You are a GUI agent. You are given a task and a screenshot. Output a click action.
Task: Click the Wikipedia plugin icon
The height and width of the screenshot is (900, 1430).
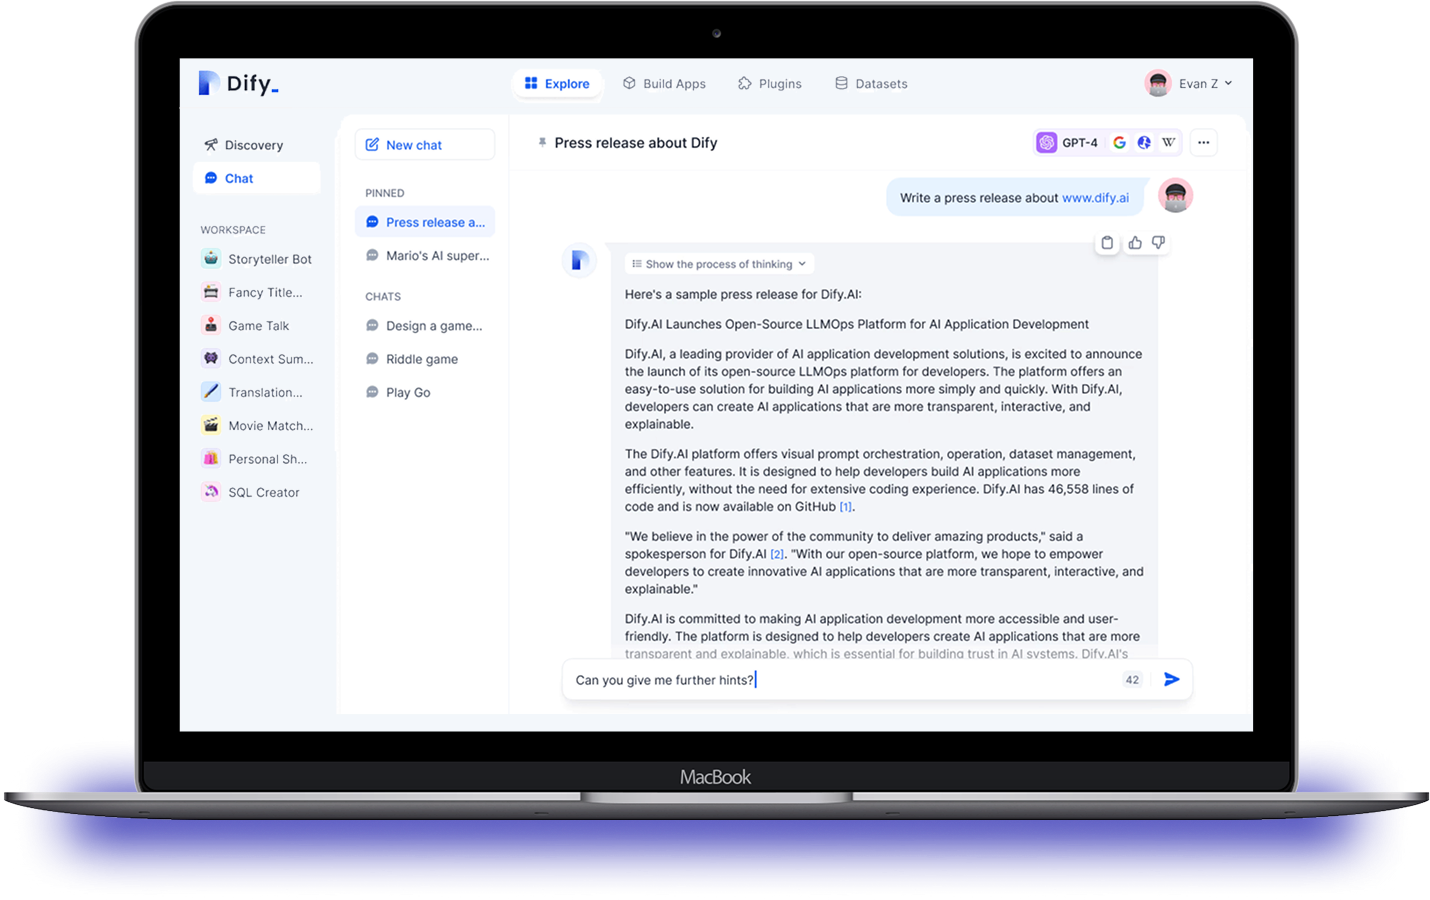[1168, 143]
